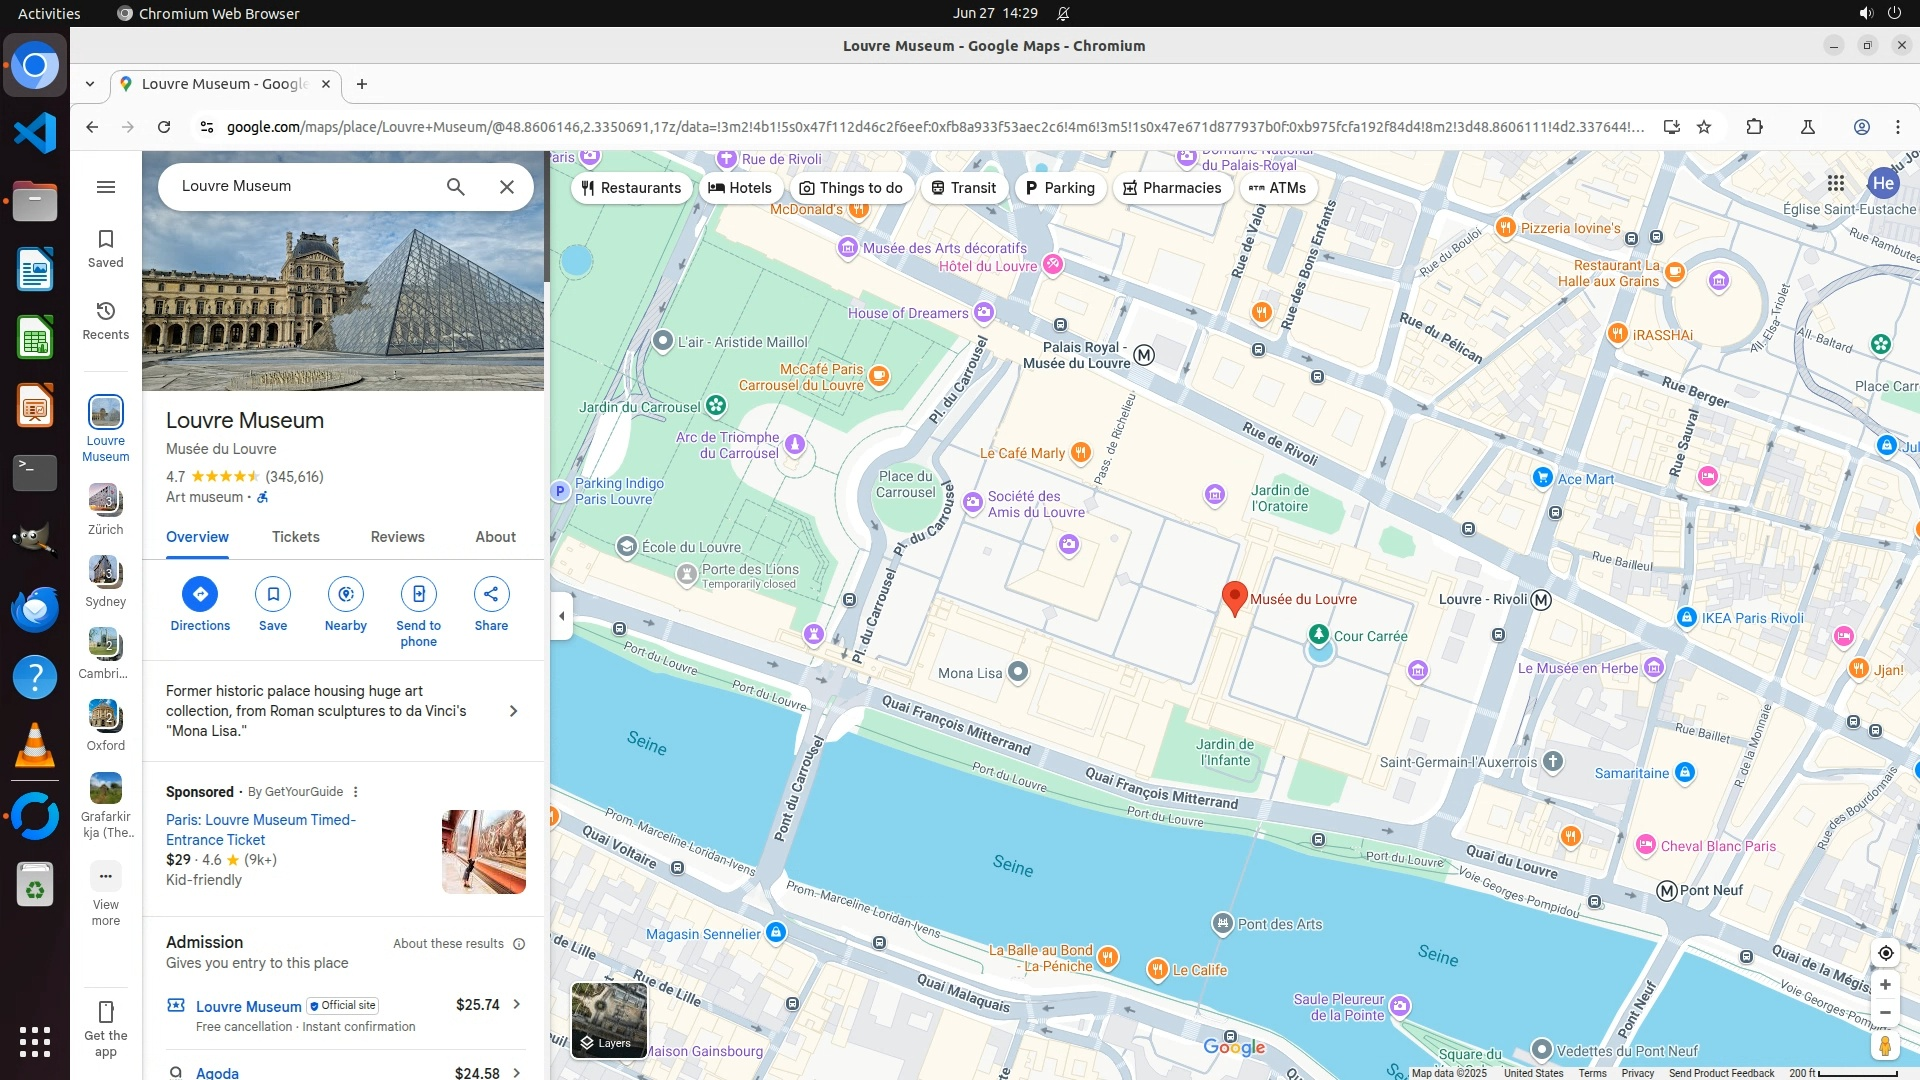The height and width of the screenshot is (1080, 1920).
Task: Toggle the Hotels filter chip
Action: 740,188
